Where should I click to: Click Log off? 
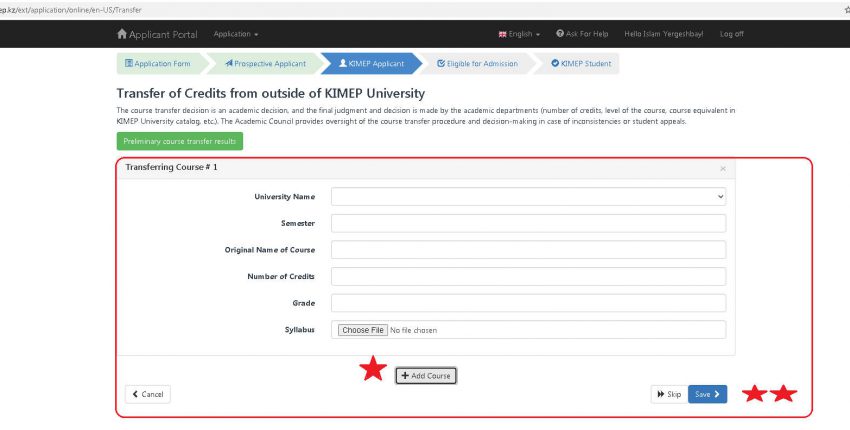point(731,34)
